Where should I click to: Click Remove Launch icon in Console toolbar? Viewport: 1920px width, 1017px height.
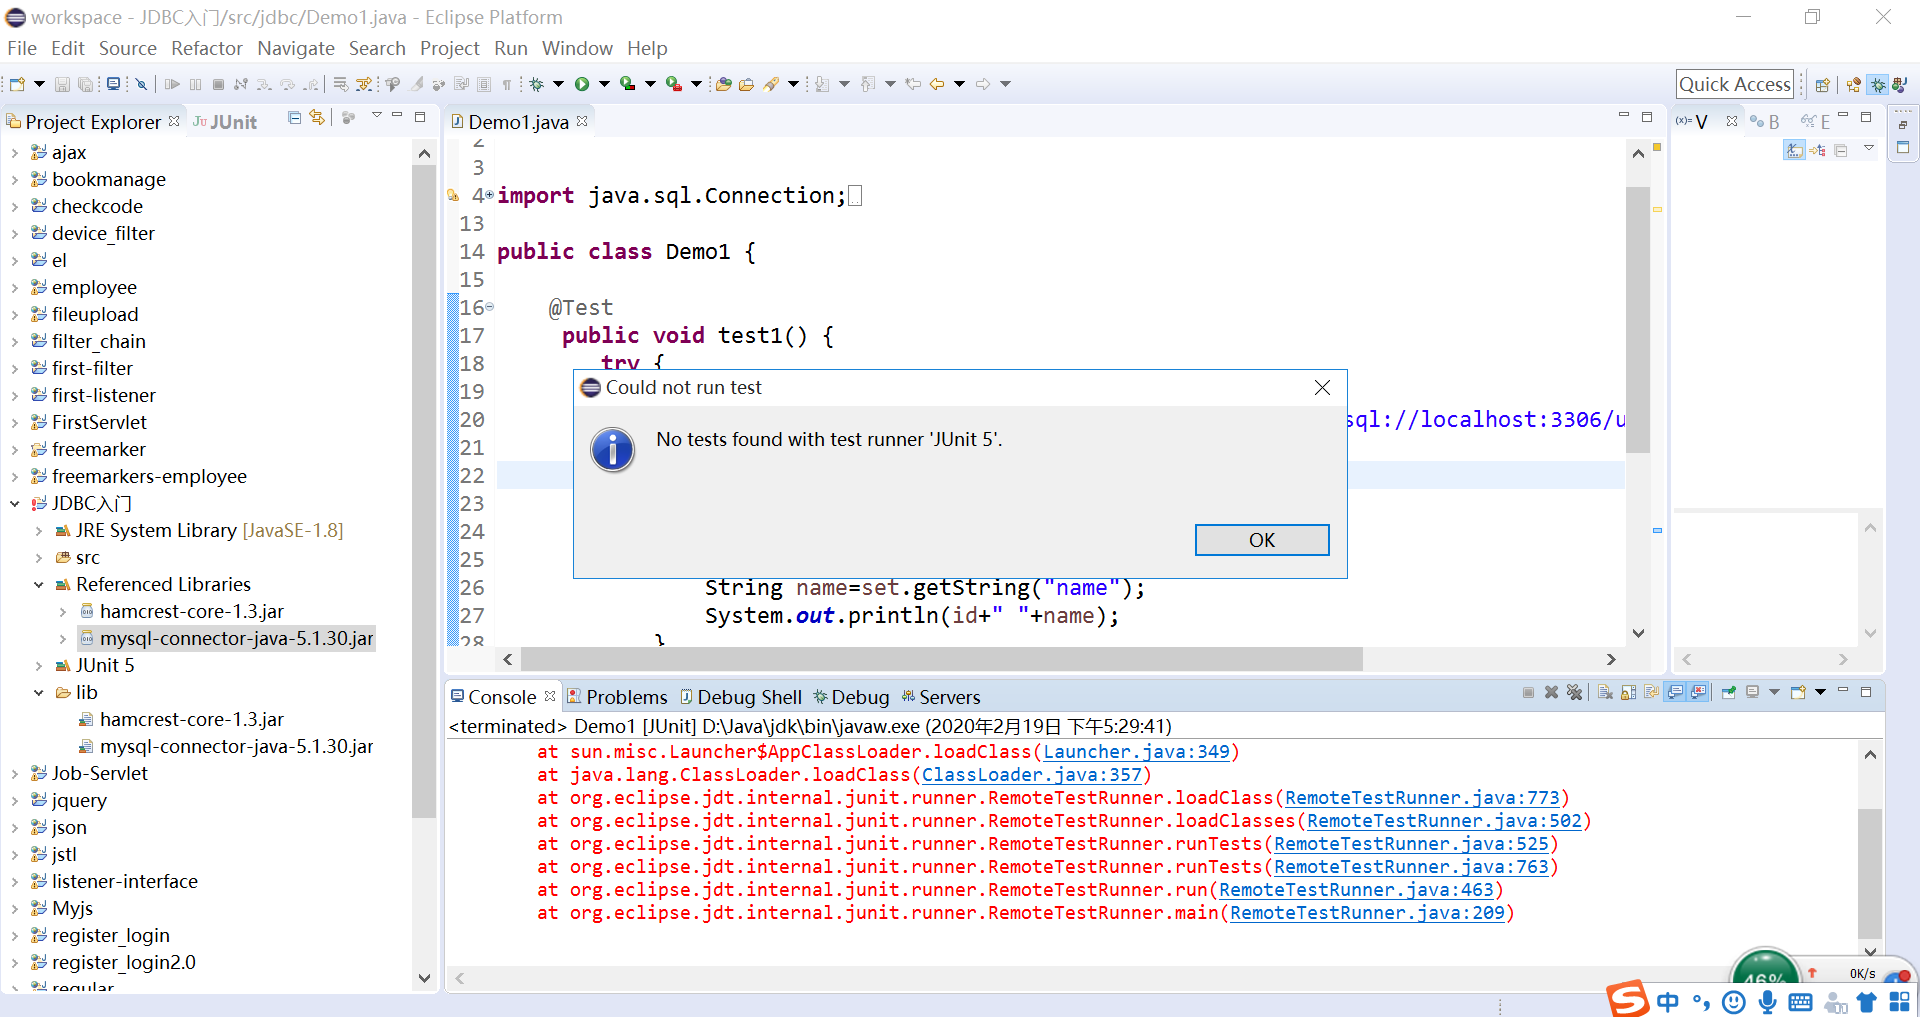point(1551,692)
